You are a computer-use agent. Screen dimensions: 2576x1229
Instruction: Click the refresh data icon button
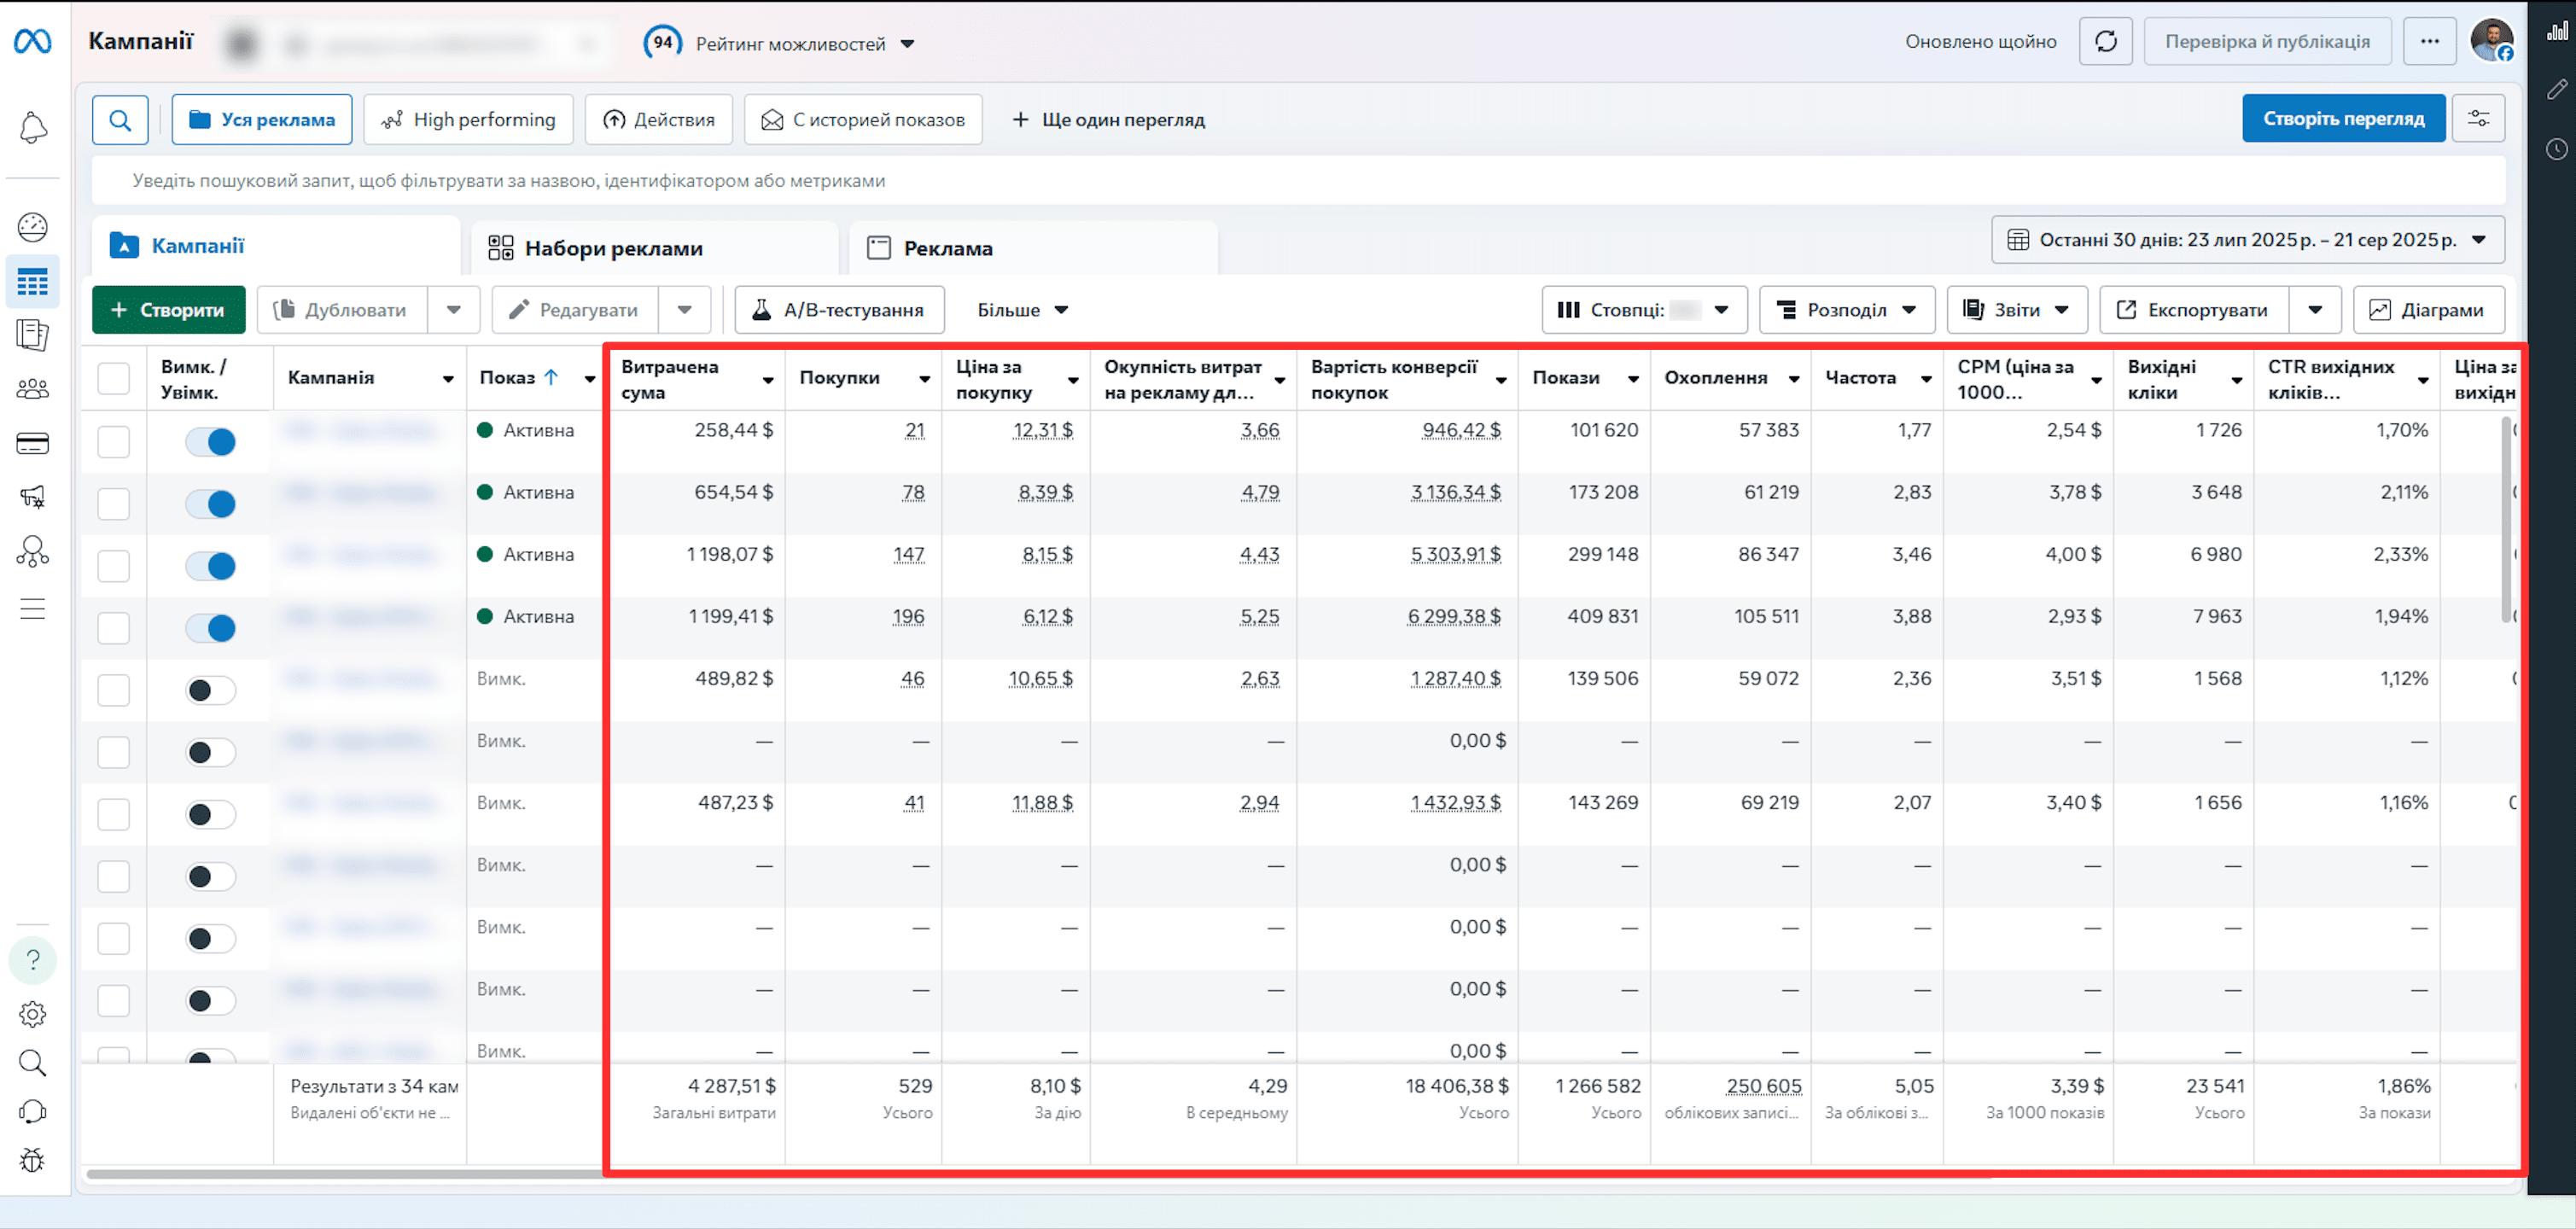pos(2106,42)
